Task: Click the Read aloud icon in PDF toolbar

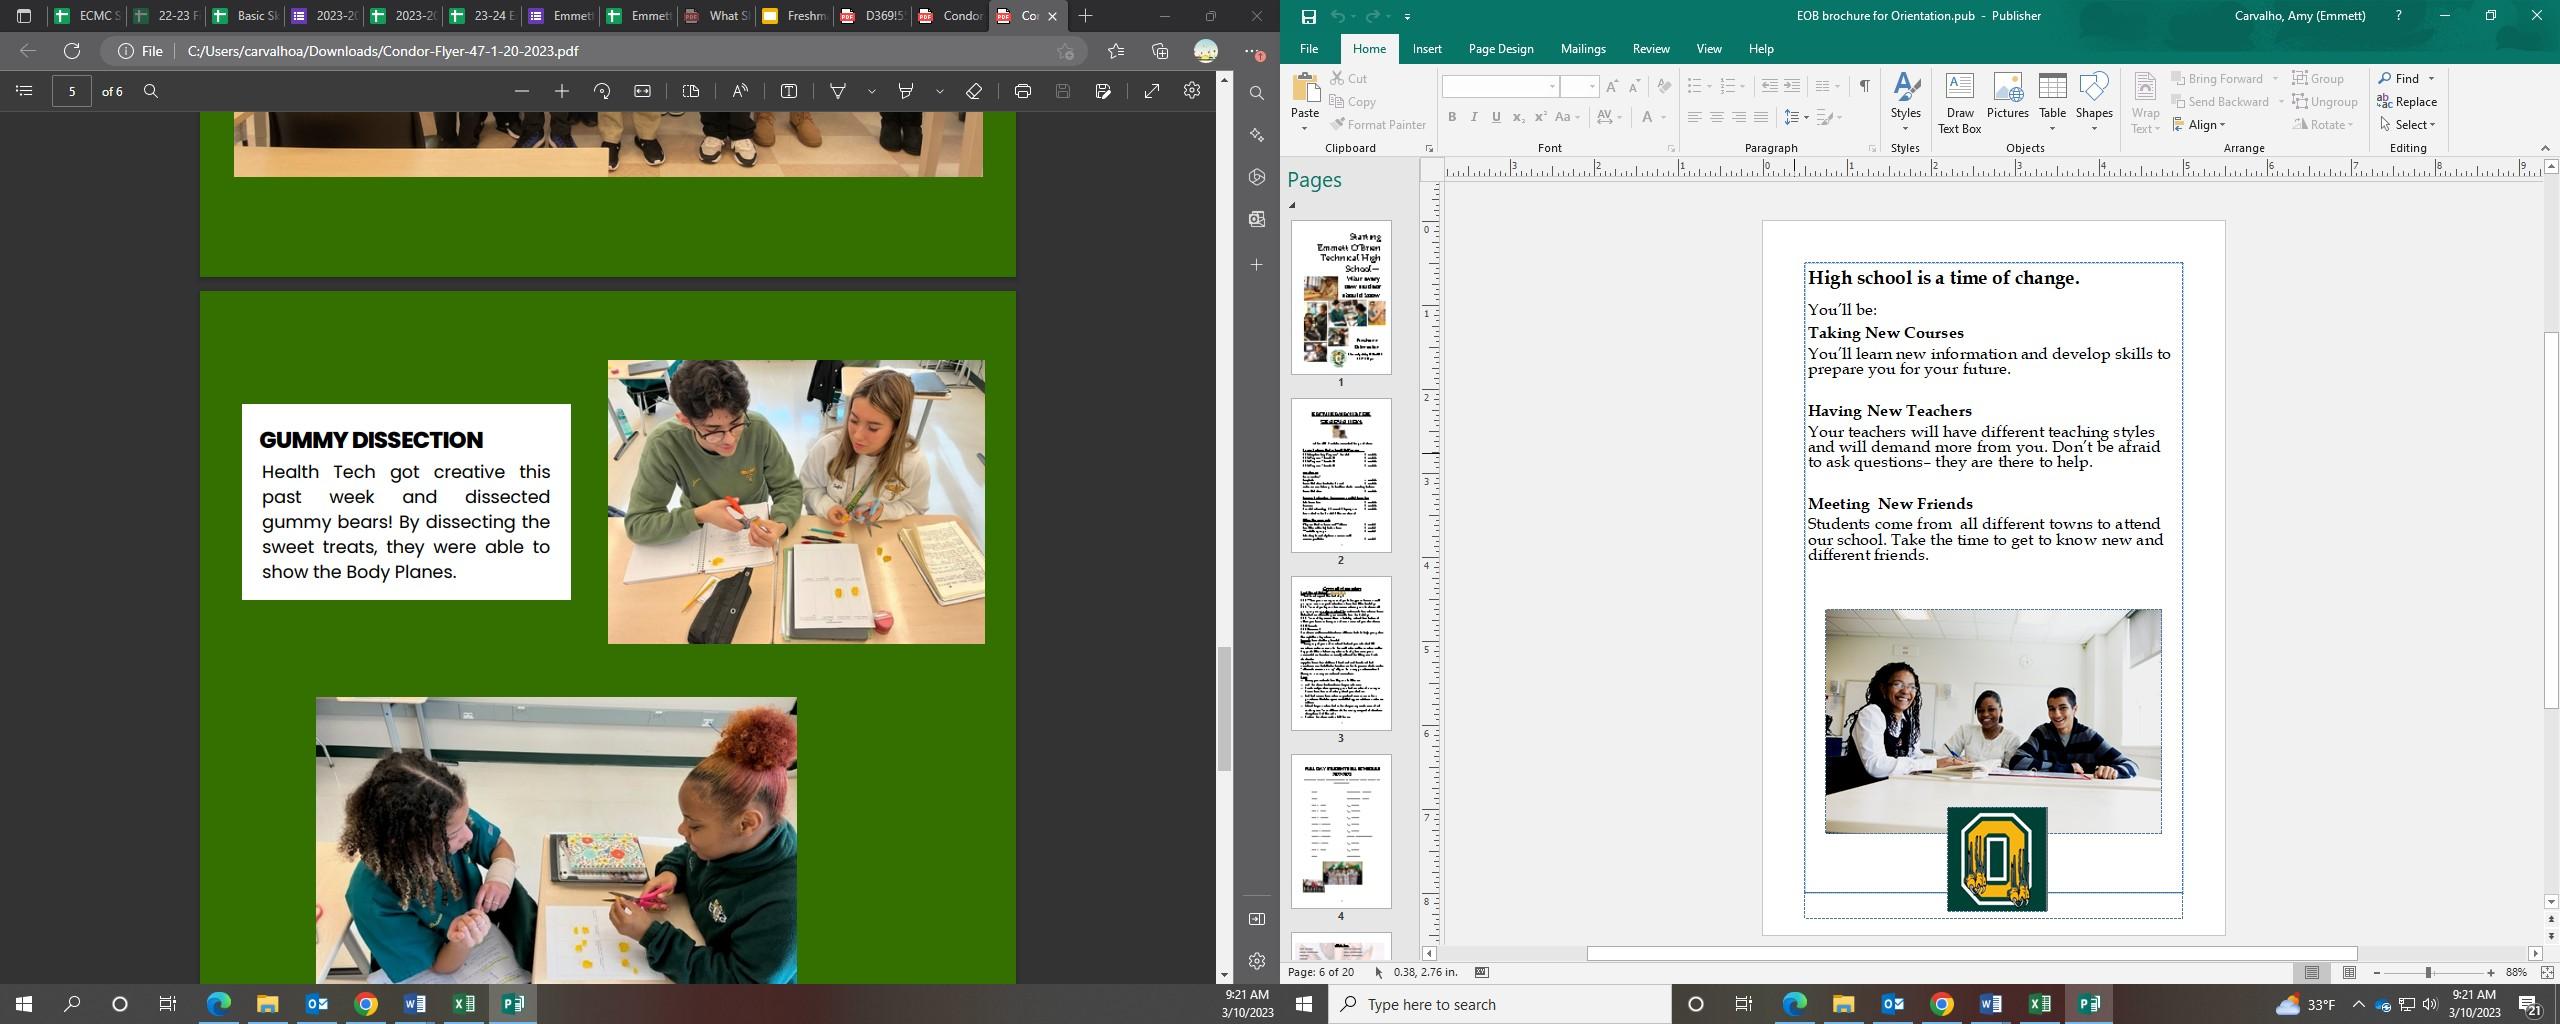Action: 740,91
